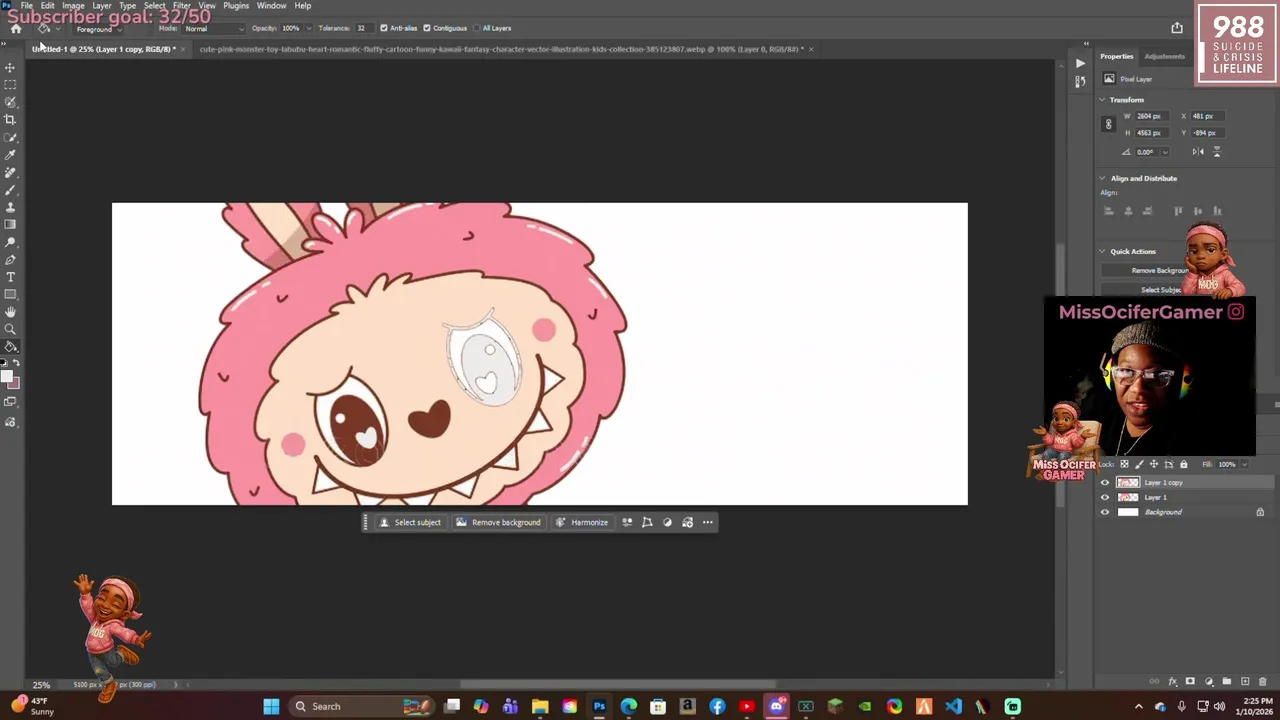
Task: Select the Type tool
Action: pos(10,277)
